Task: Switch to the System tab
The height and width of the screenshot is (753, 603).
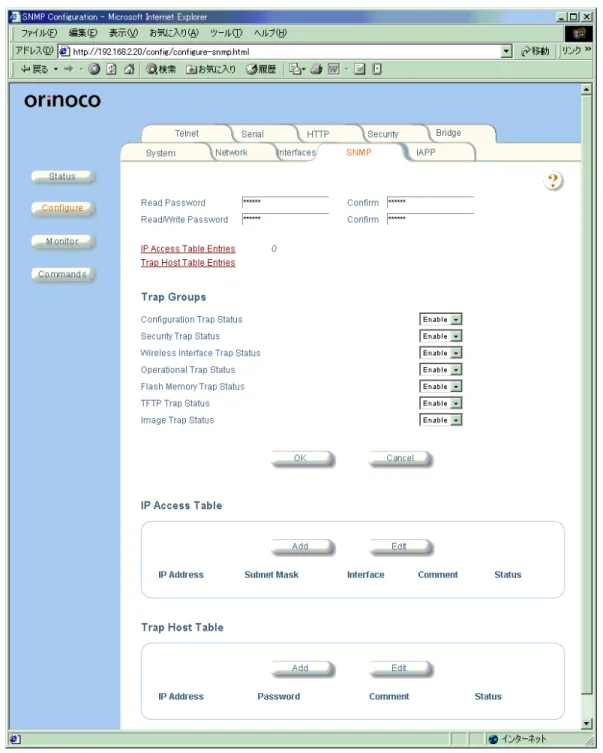Action: point(160,153)
